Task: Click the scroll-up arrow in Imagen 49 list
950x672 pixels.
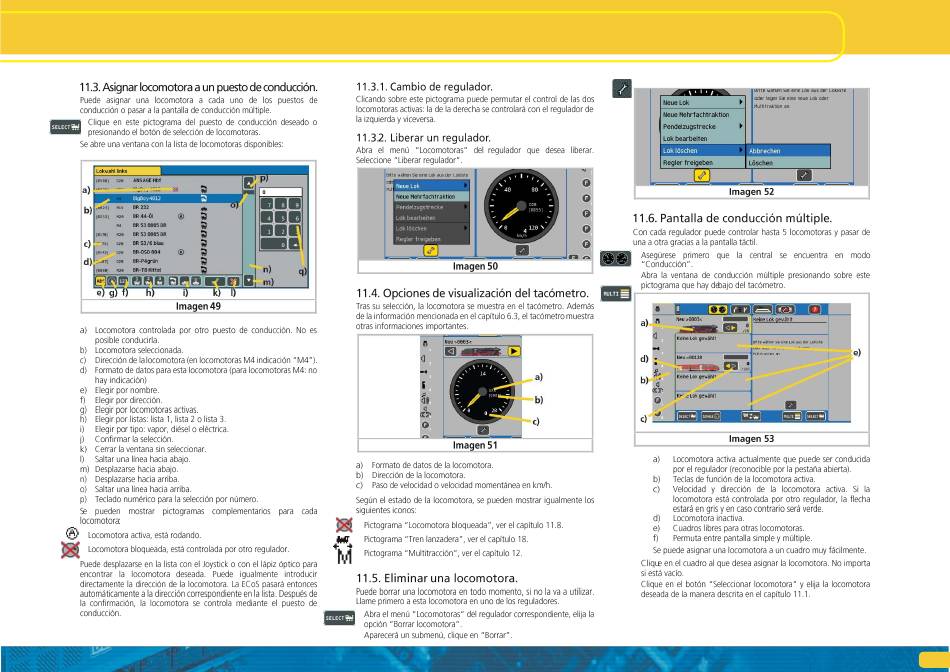Action: coord(249,182)
